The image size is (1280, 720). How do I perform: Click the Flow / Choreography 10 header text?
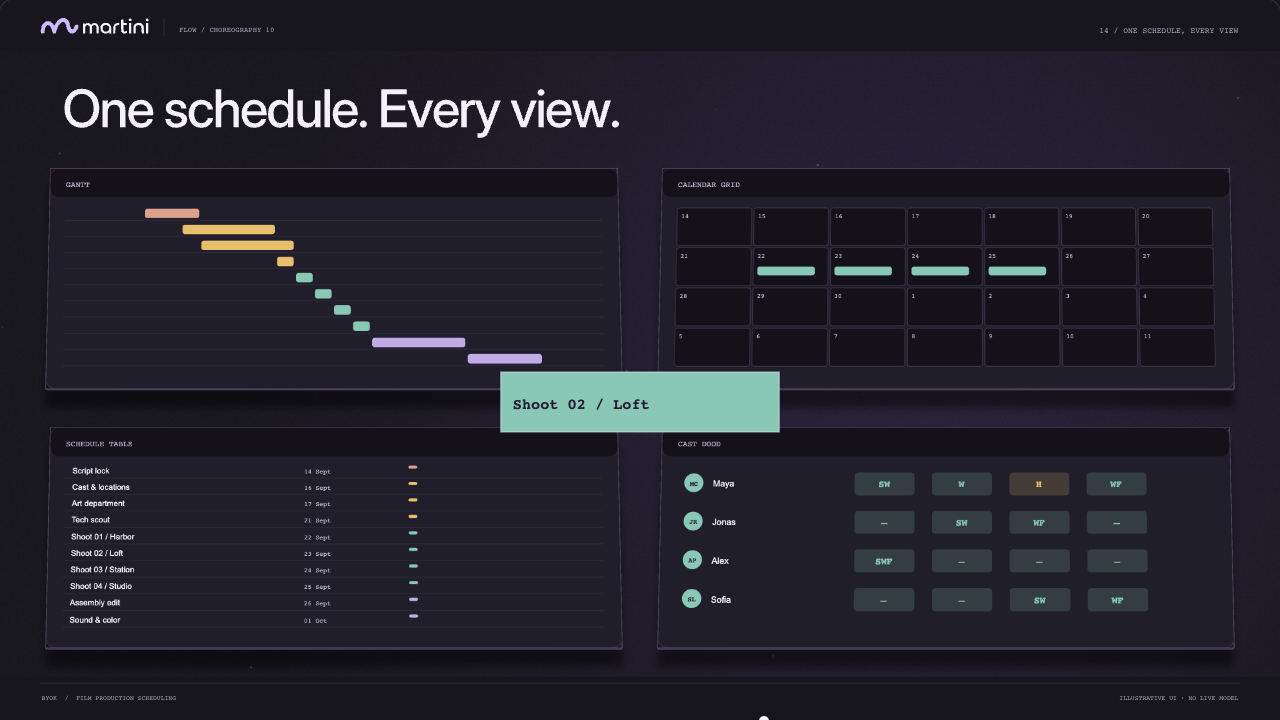[226, 30]
